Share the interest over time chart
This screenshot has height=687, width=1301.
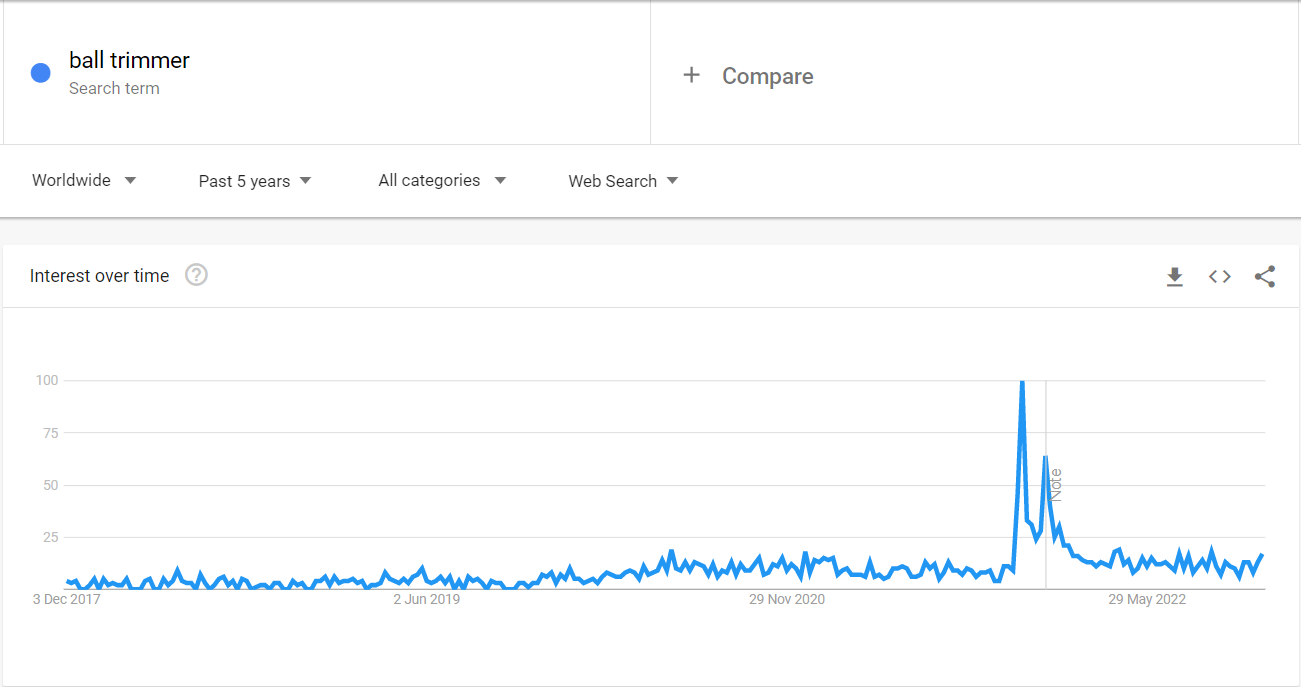coord(1265,277)
